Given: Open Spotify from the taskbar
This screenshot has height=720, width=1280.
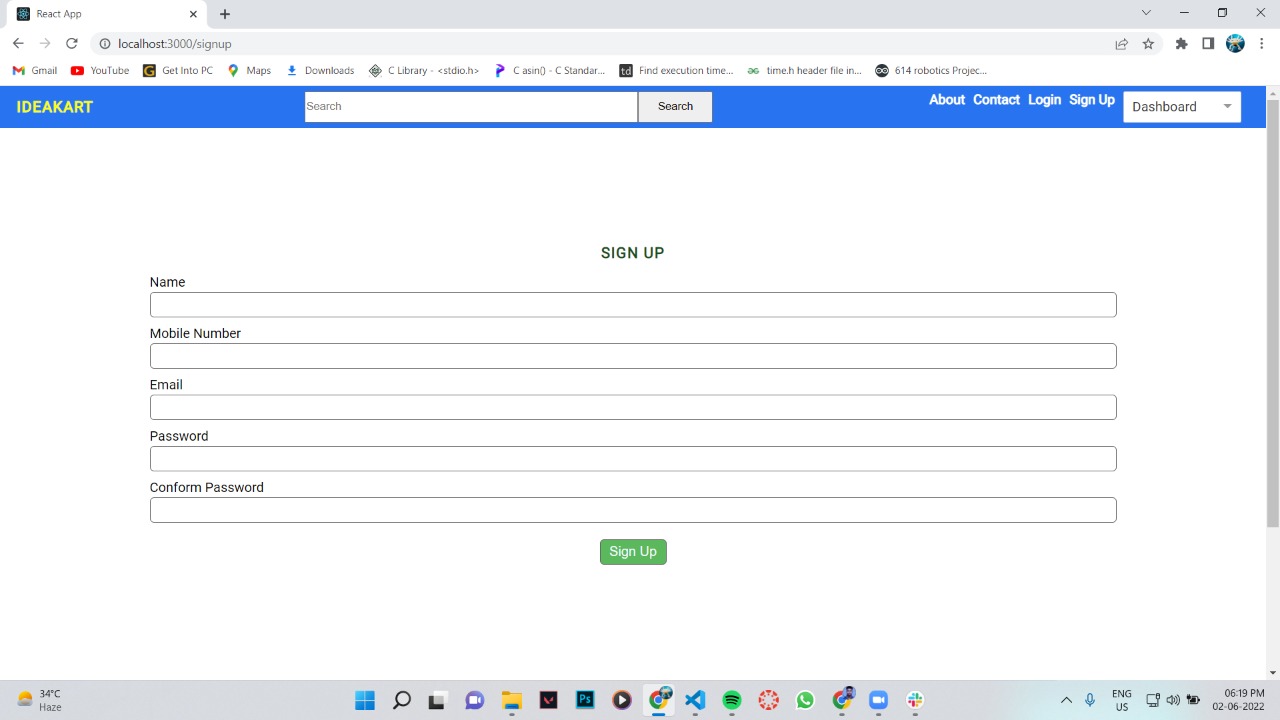Looking at the screenshot, I should (731, 700).
